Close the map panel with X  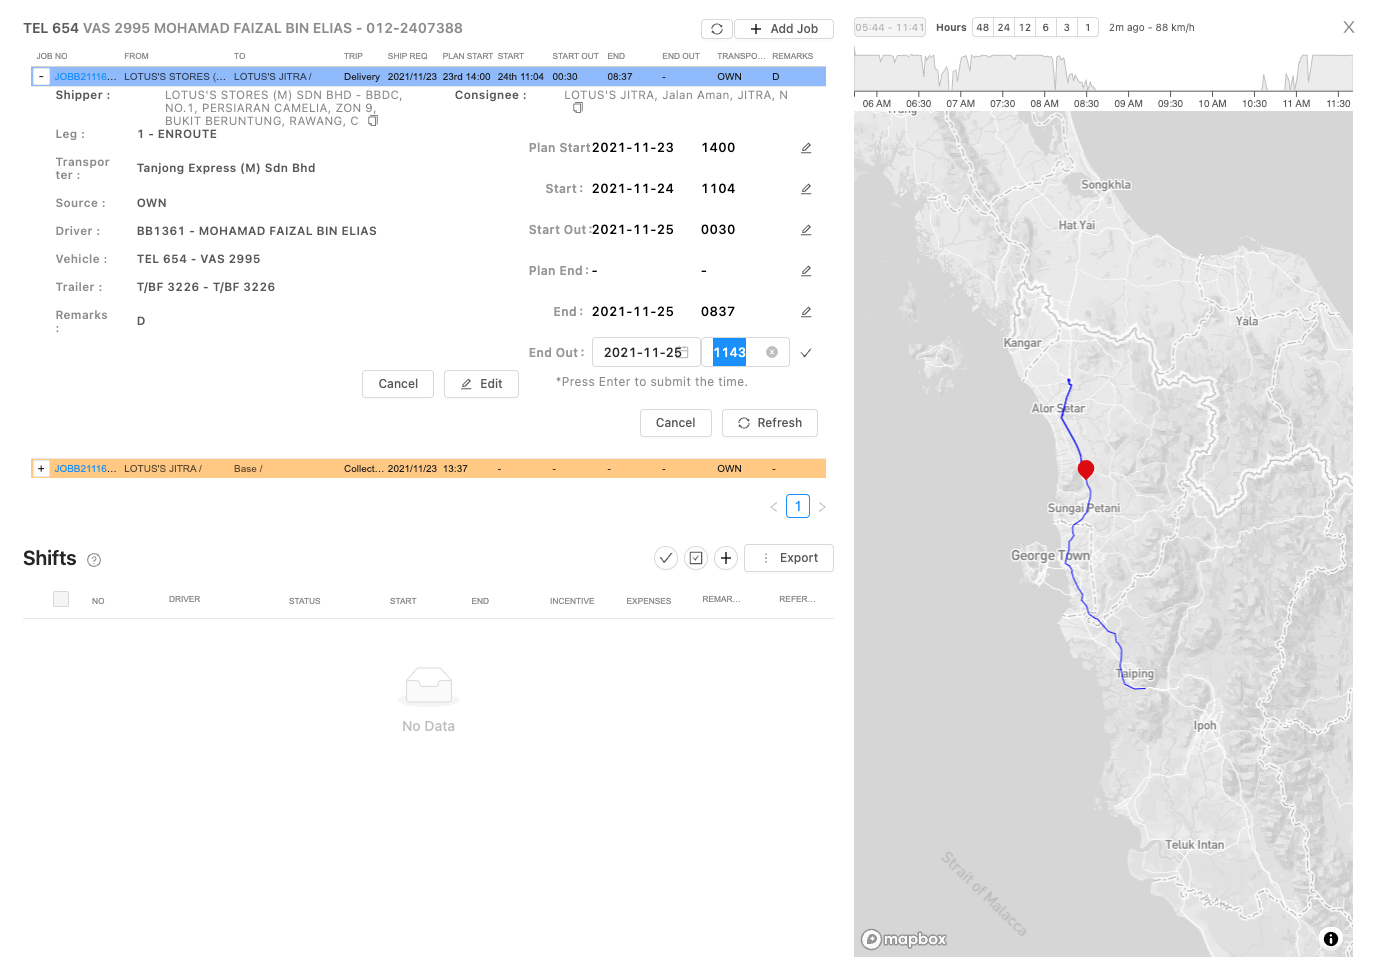point(1349,27)
